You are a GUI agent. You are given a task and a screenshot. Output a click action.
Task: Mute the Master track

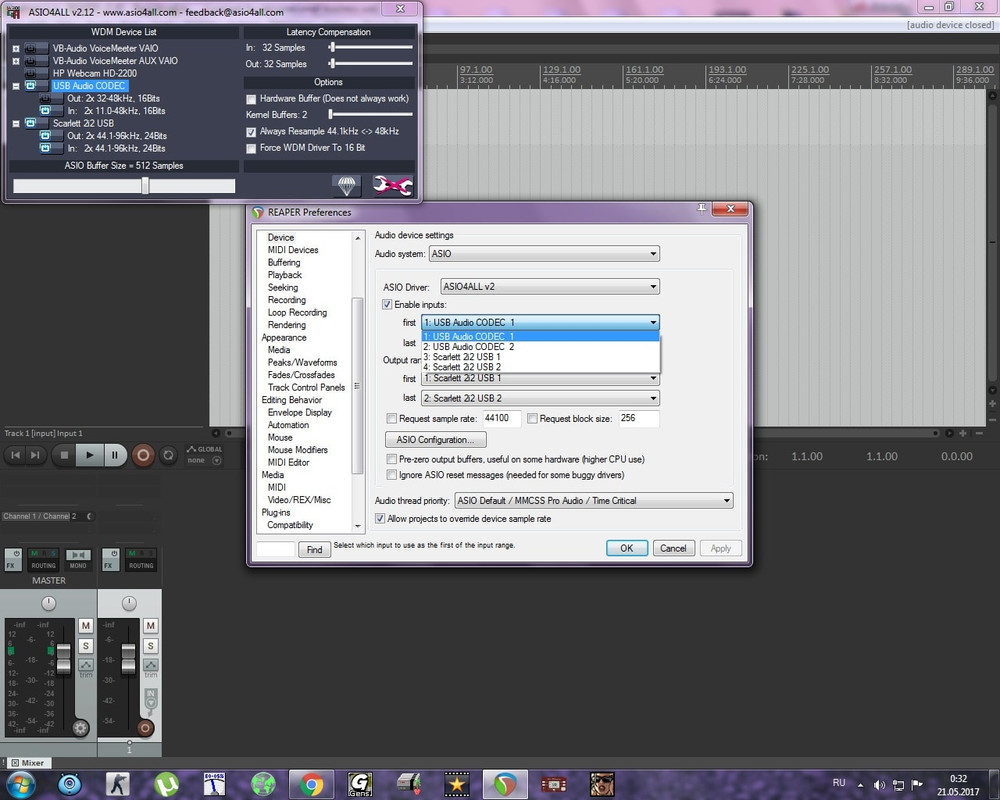coord(86,626)
